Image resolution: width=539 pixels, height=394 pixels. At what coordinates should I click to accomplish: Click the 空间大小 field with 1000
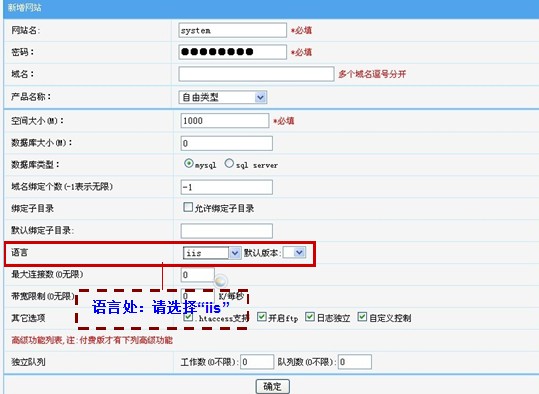225,121
